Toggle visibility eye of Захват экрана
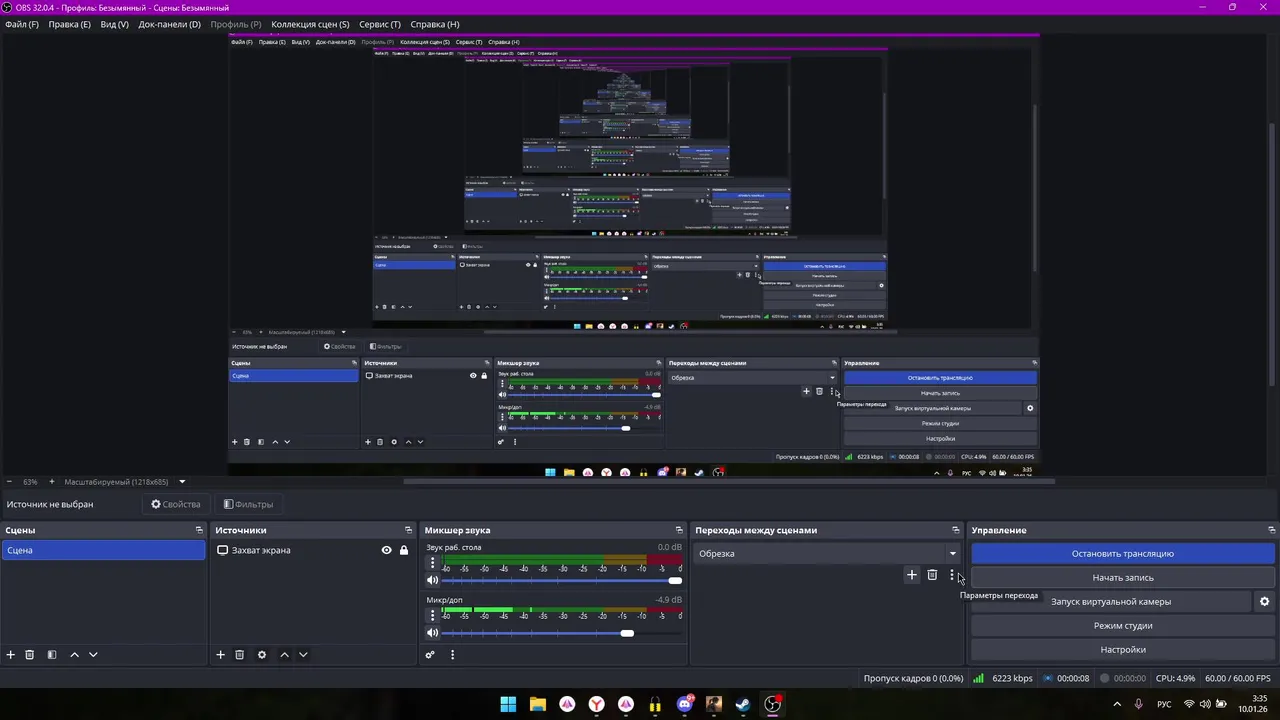Screen dimensions: 1280x720 click(x=386, y=550)
